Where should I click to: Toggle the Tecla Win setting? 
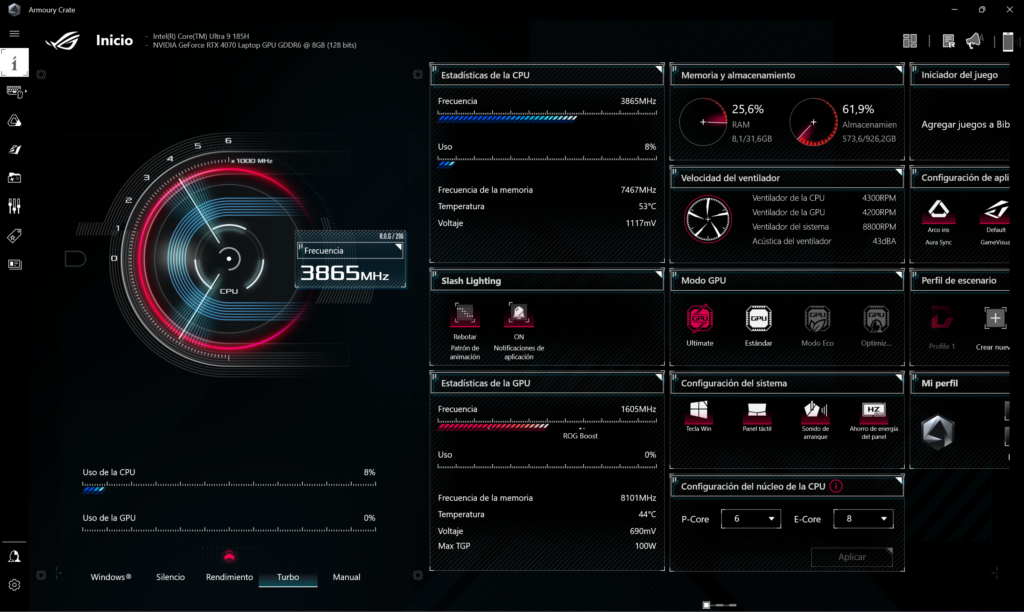(699, 411)
